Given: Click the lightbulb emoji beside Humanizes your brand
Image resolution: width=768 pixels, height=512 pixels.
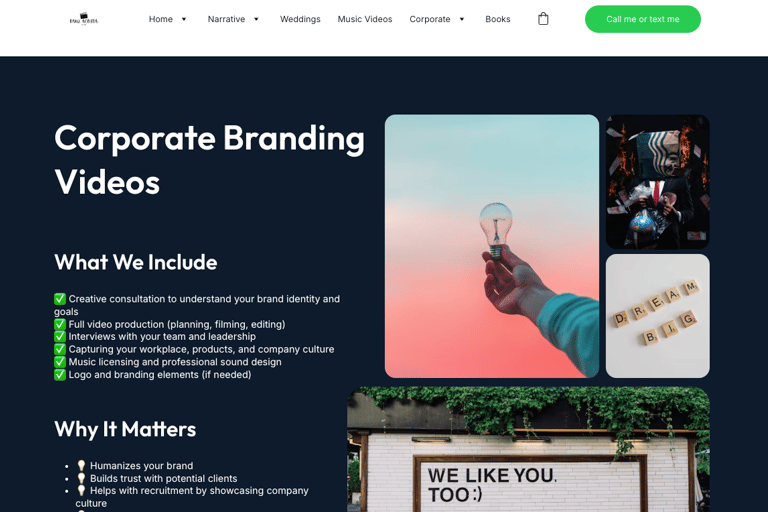Looking at the screenshot, I should pyautogui.click(x=81, y=465).
